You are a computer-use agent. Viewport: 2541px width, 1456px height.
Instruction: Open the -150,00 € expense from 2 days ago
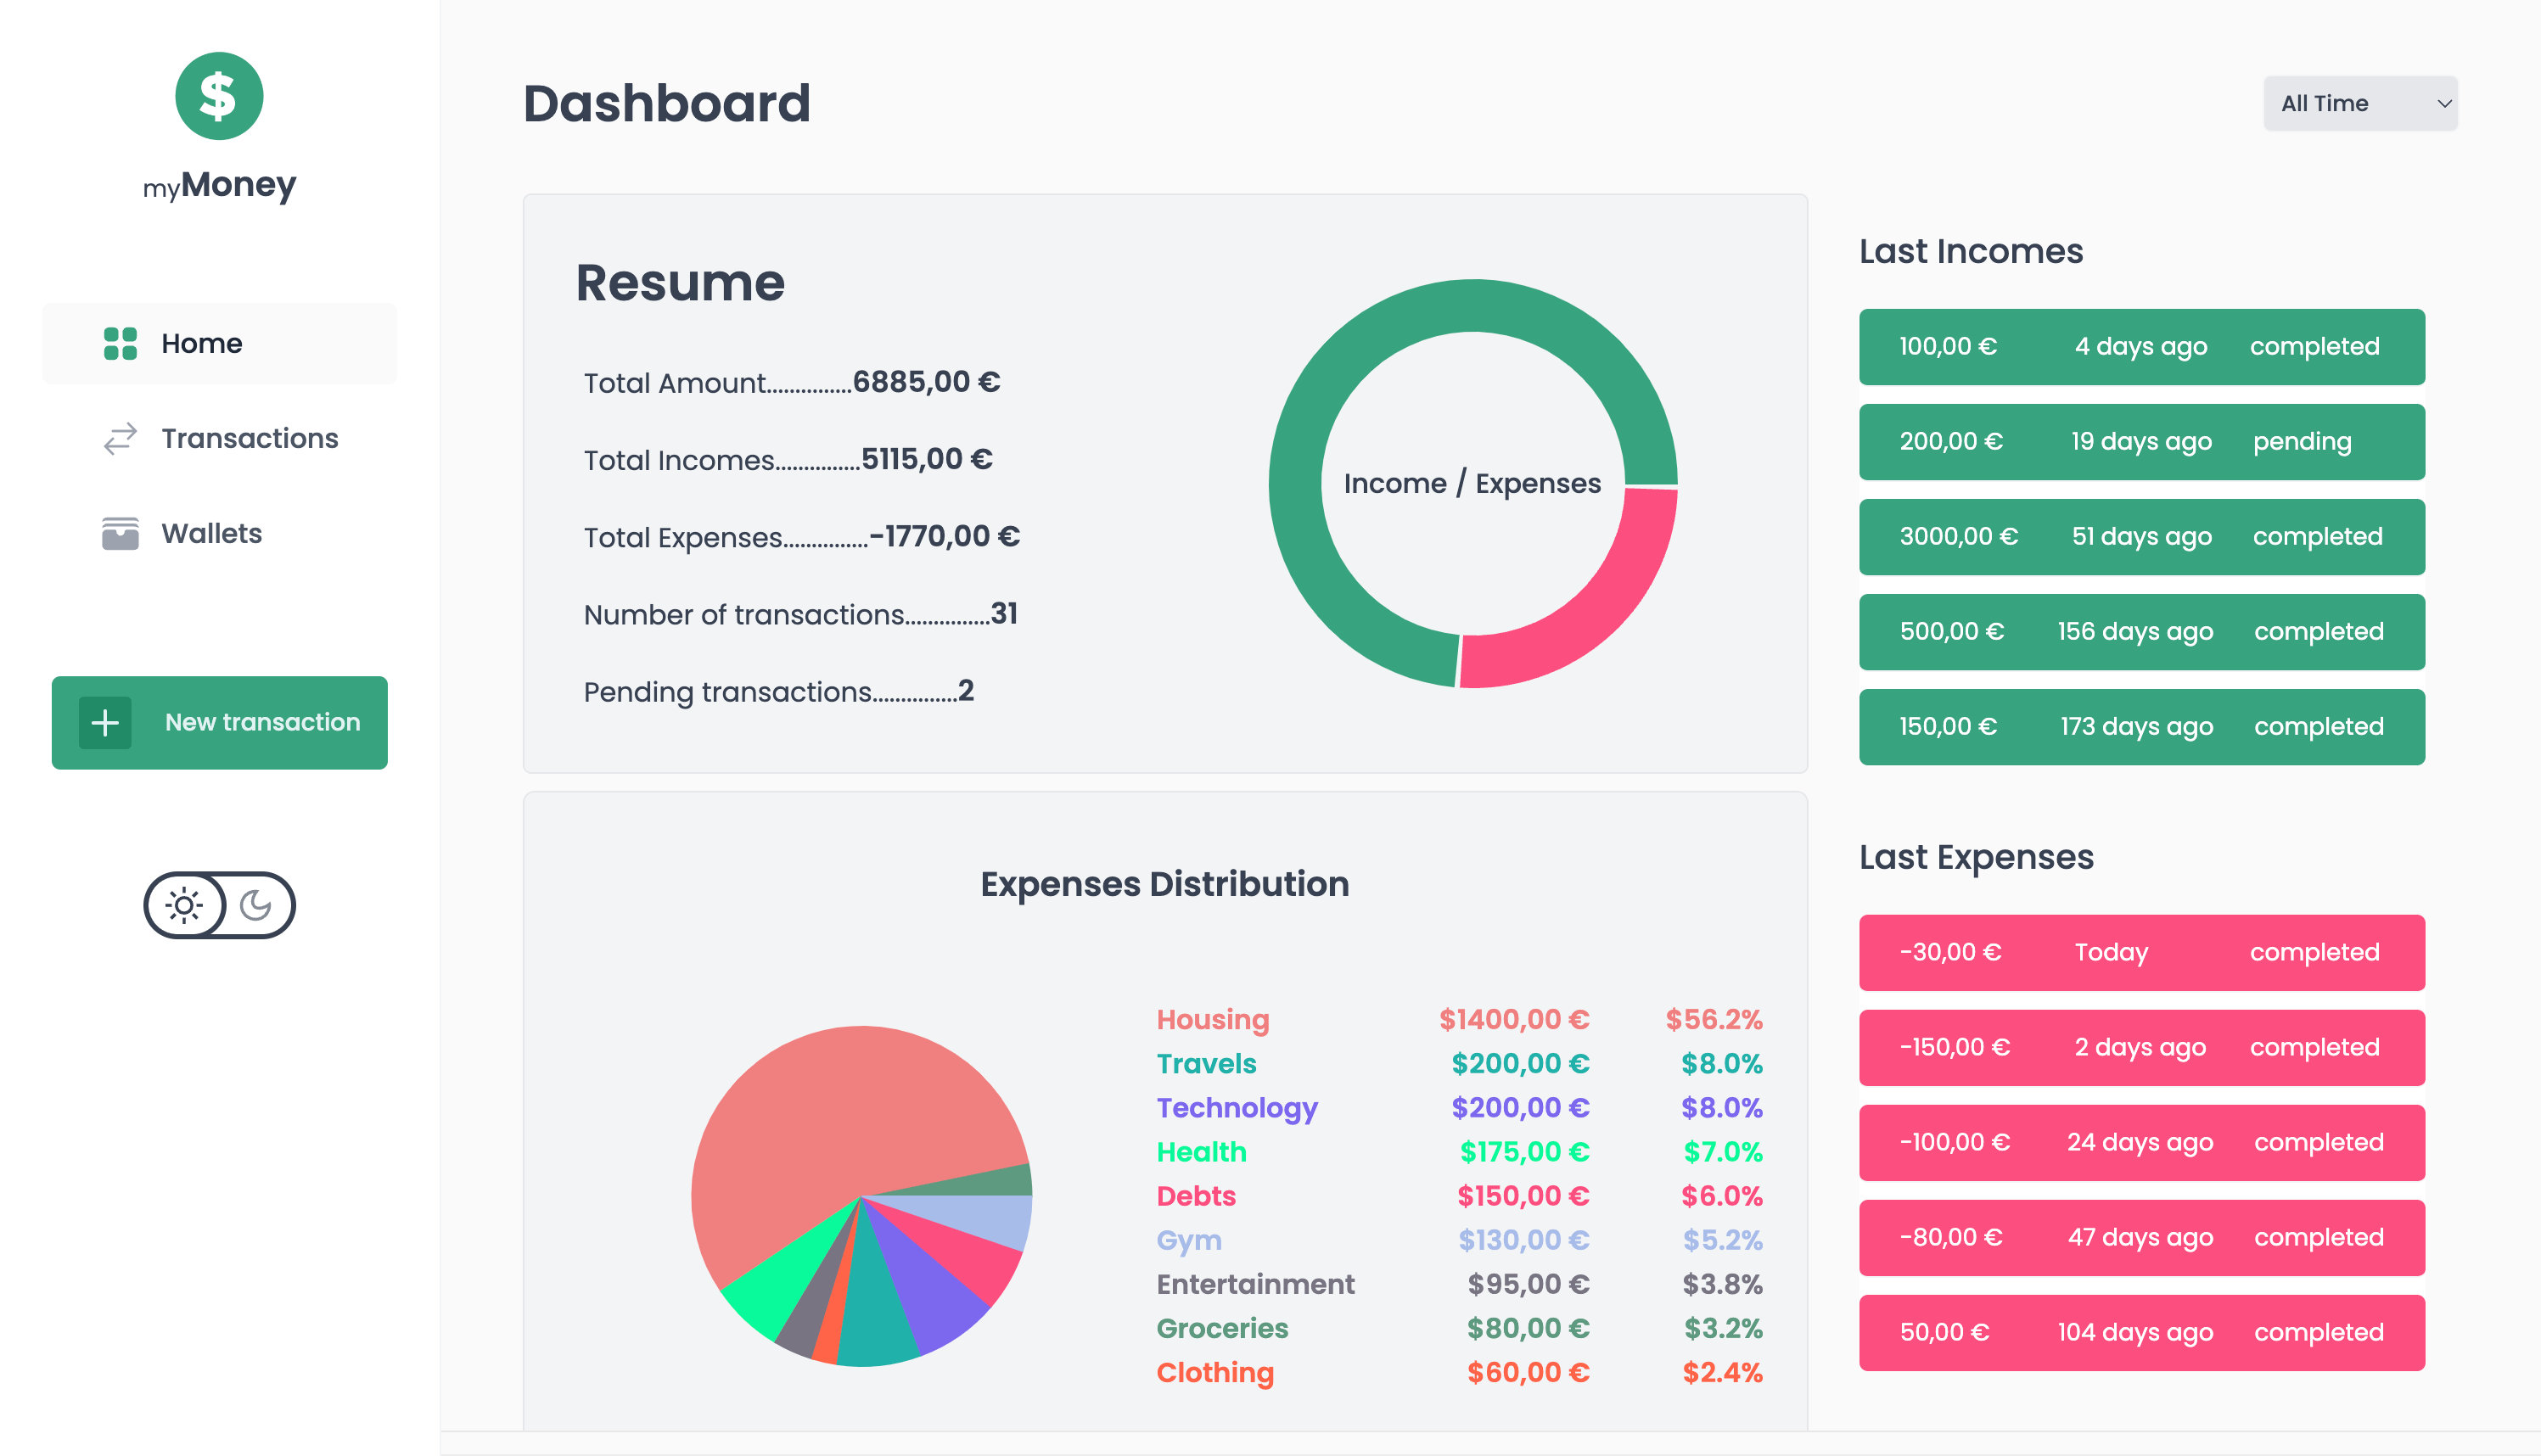[2142, 1048]
